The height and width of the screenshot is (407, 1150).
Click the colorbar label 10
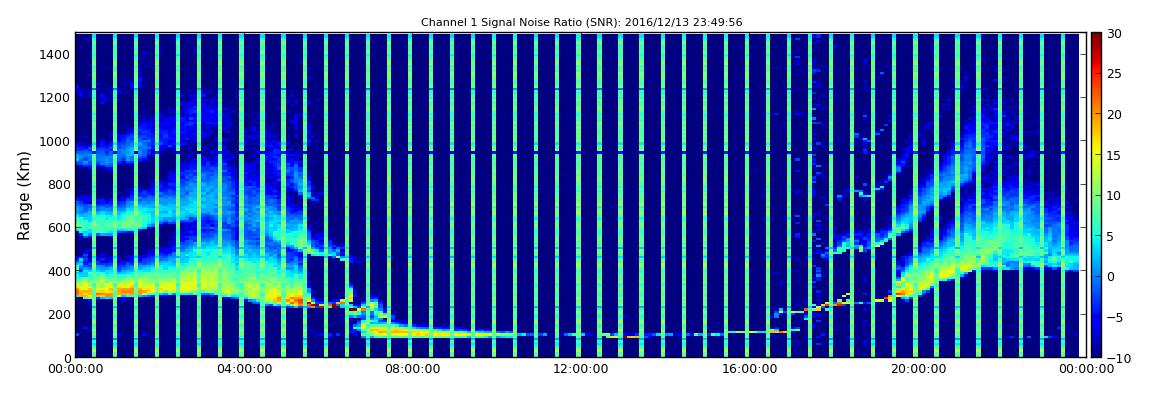tap(1115, 195)
